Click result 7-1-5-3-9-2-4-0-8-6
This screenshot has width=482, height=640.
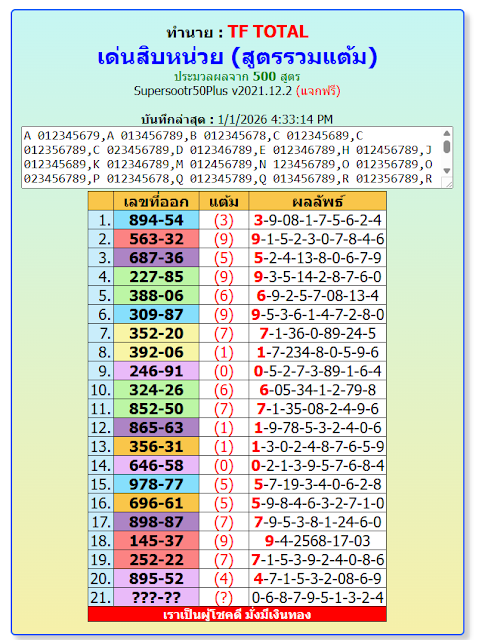coord(318,560)
